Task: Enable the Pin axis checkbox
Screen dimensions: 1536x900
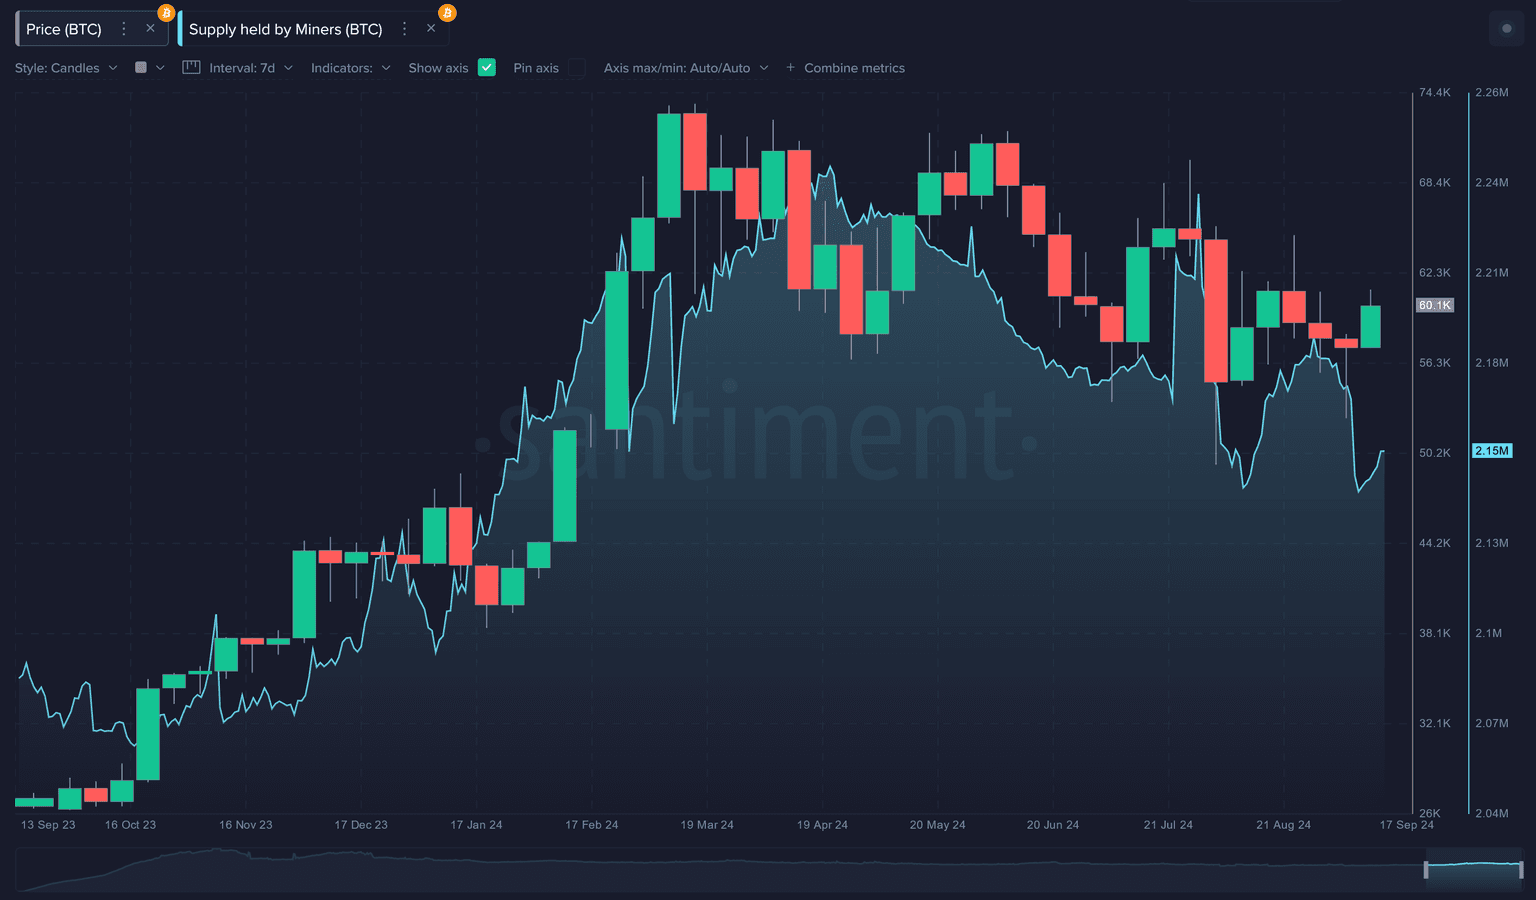Action: [577, 68]
